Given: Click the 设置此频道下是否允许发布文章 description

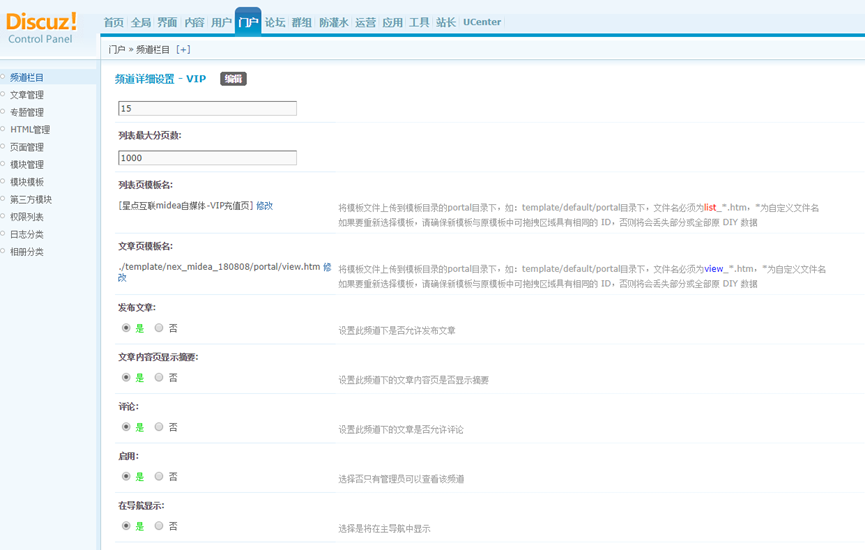Looking at the screenshot, I should click(397, 330).
